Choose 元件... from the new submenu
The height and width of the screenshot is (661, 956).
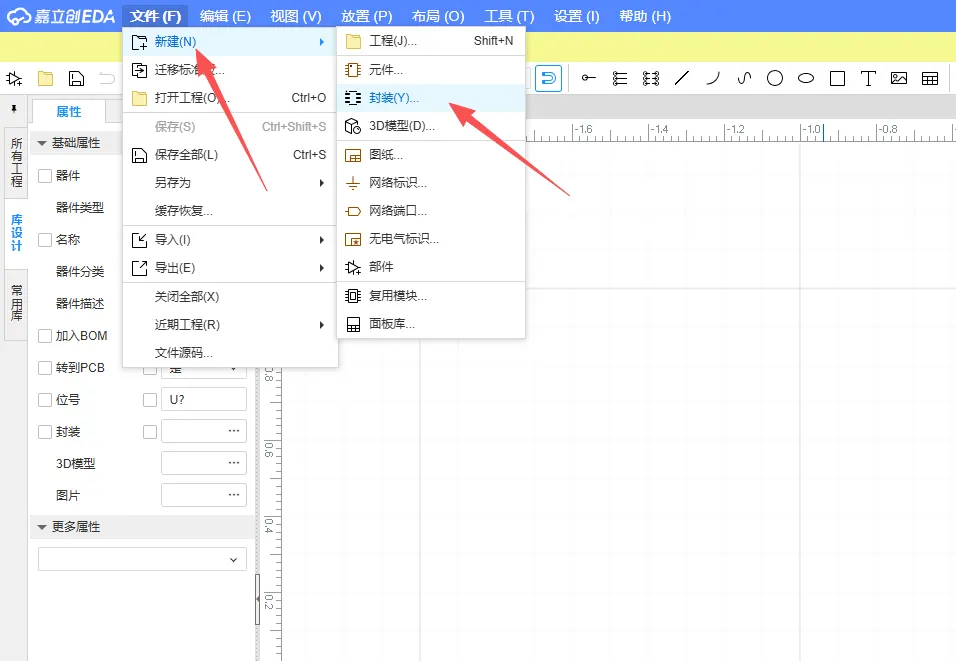[x=430, y=70]
